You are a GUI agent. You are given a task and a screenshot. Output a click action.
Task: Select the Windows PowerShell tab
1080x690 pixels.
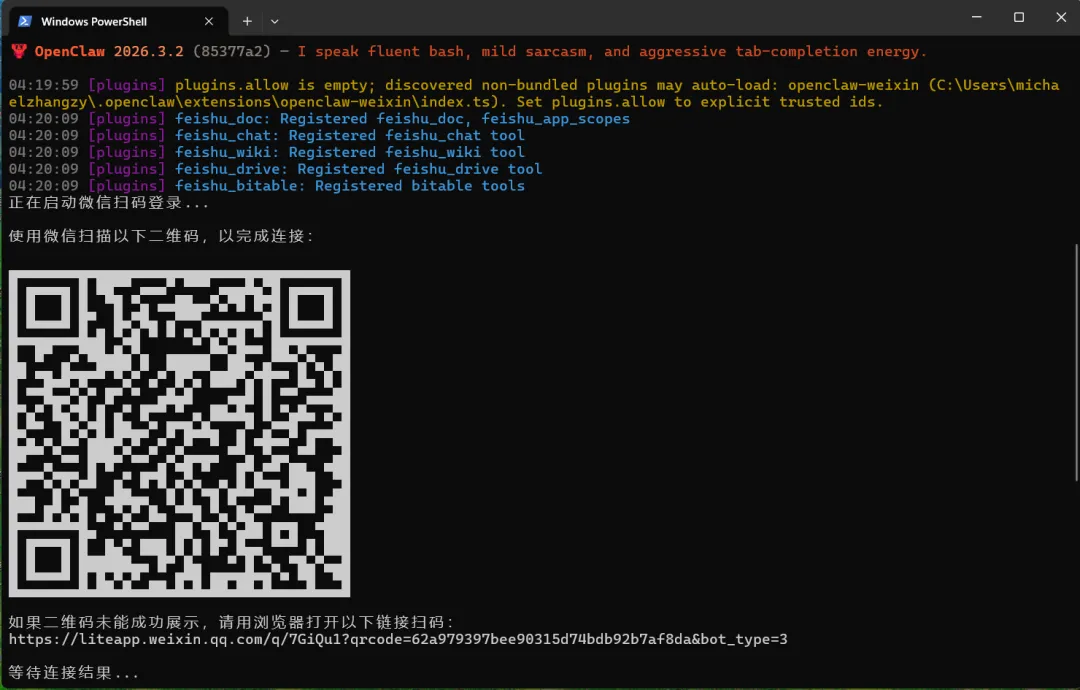[117, 21]
